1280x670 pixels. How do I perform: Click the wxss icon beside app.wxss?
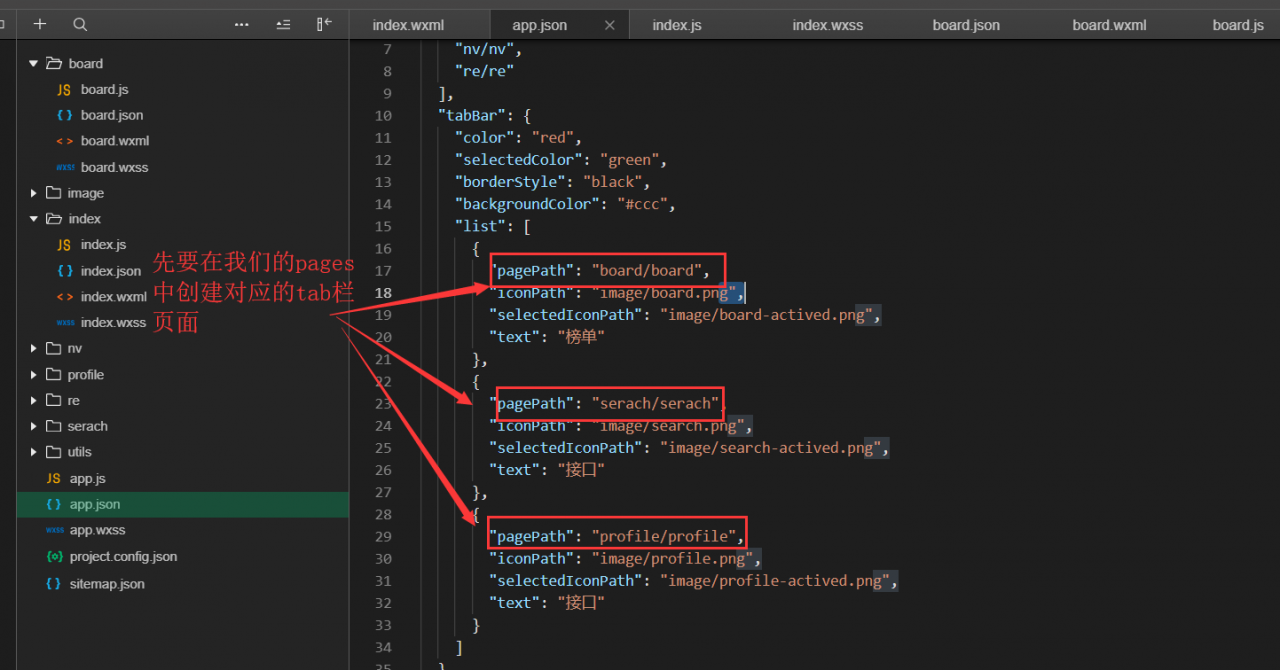54,530
